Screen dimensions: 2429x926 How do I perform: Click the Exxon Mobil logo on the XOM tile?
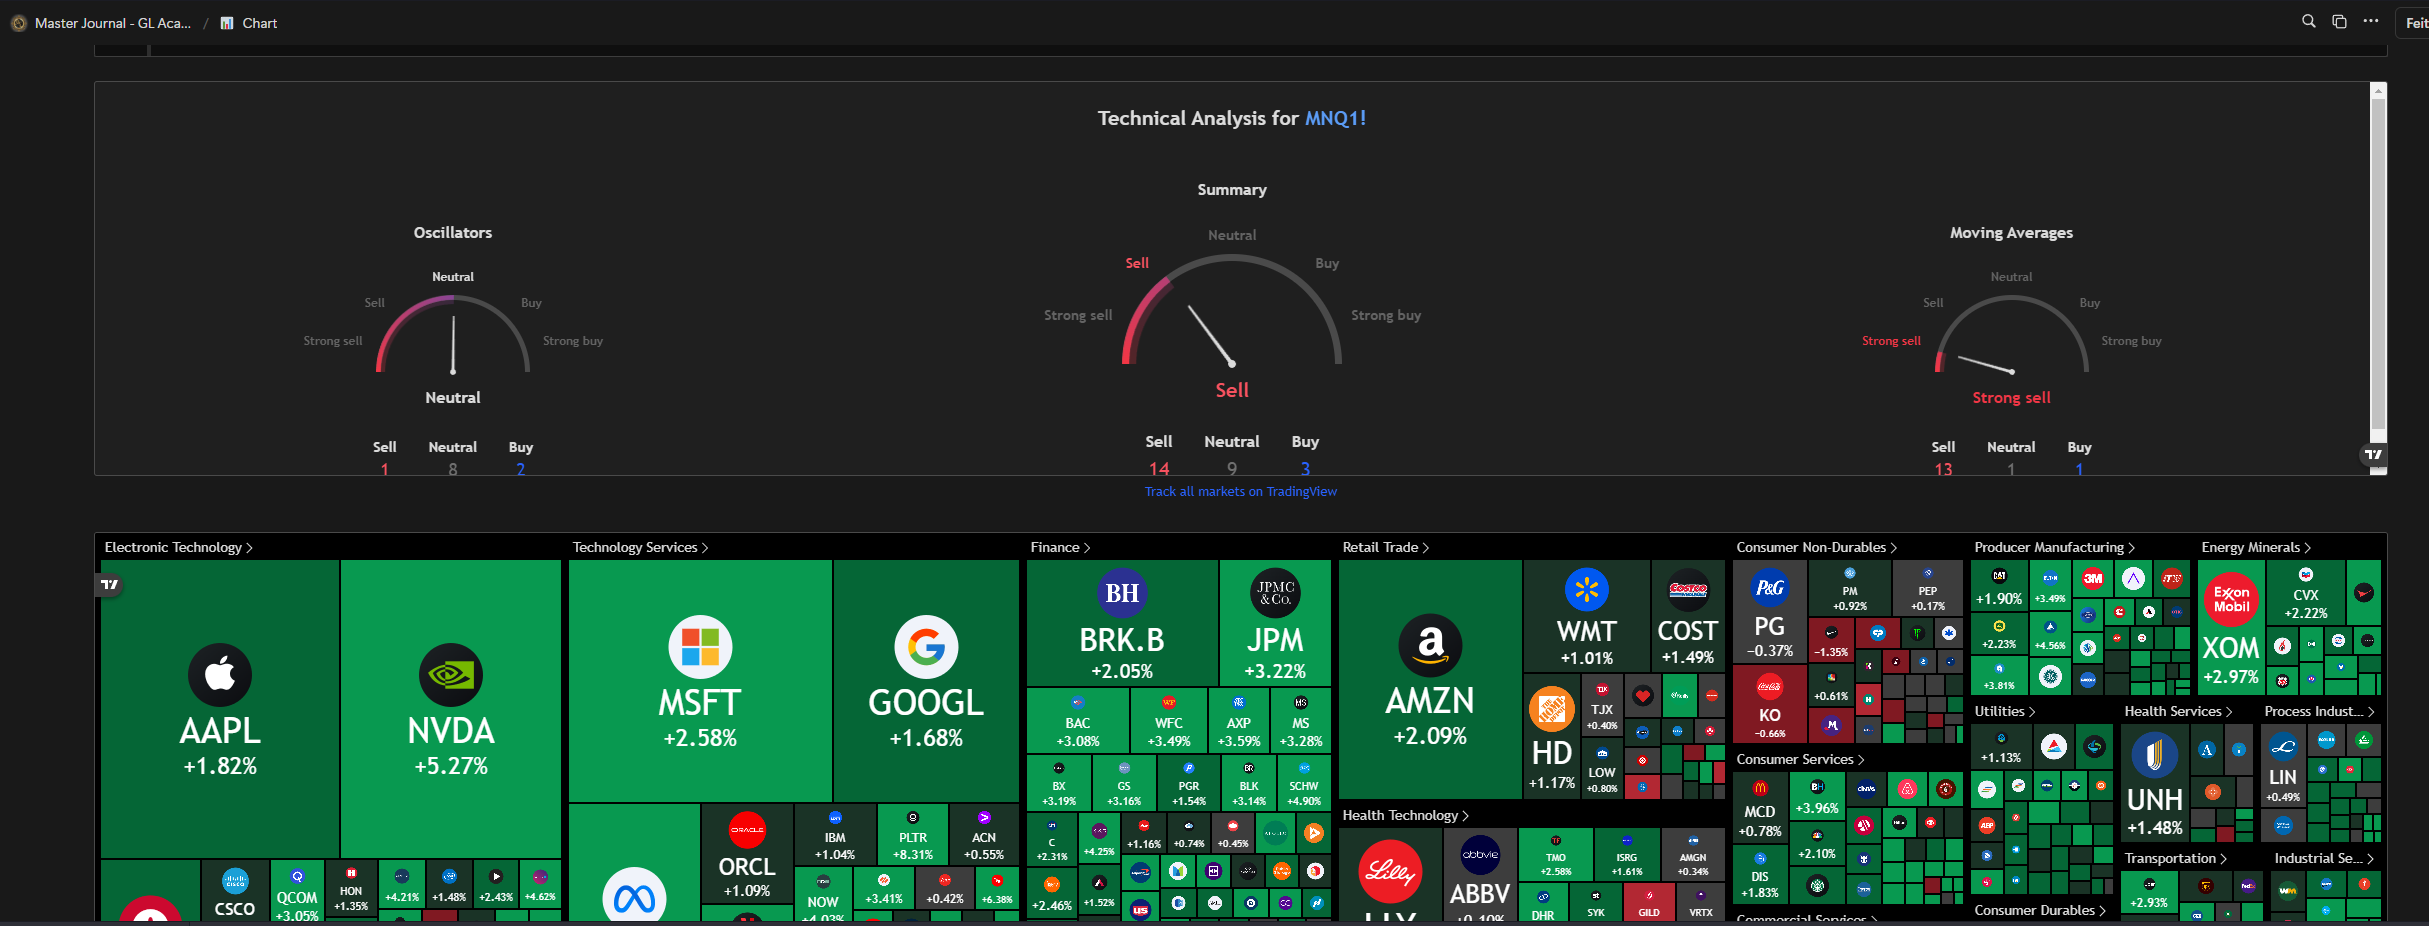point(2231,600)
